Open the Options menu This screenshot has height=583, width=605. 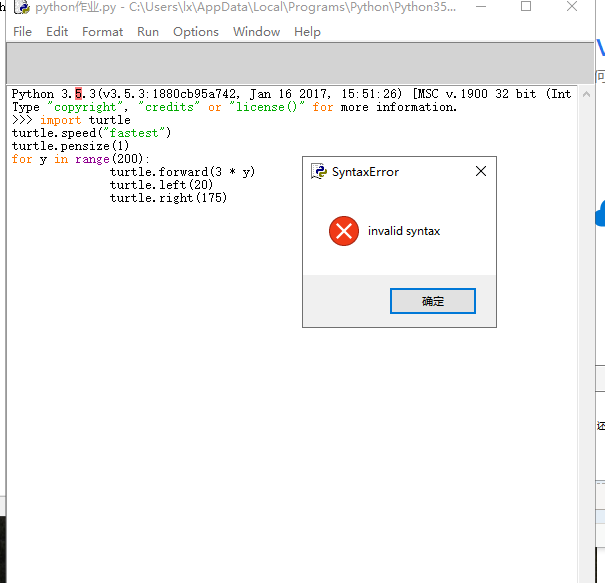[196, 32]
